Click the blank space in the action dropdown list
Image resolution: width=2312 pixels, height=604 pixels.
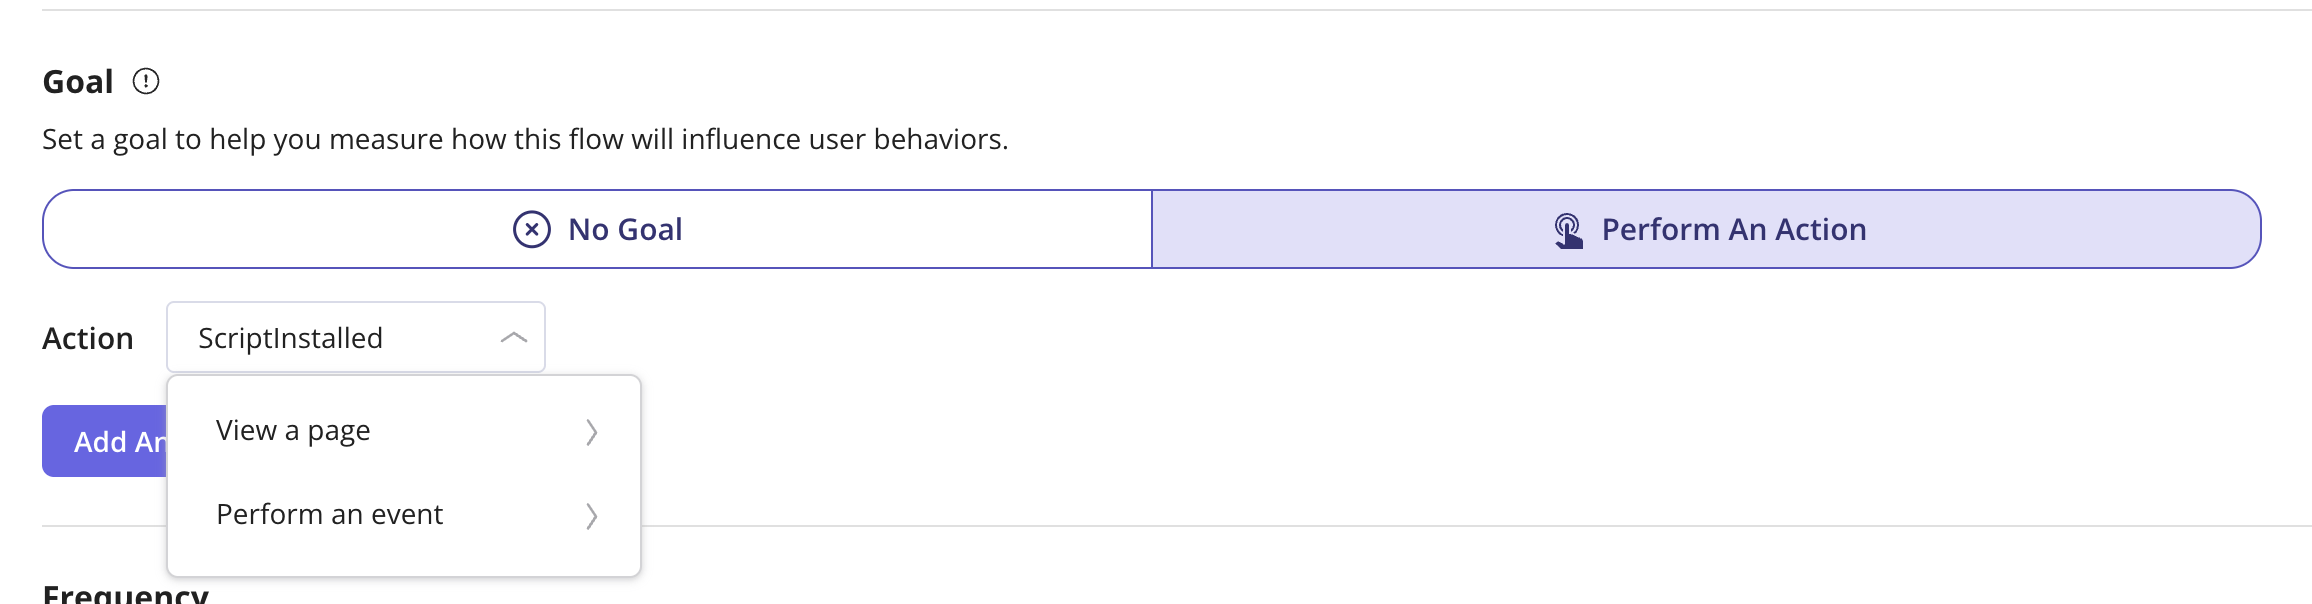[404, 565]
